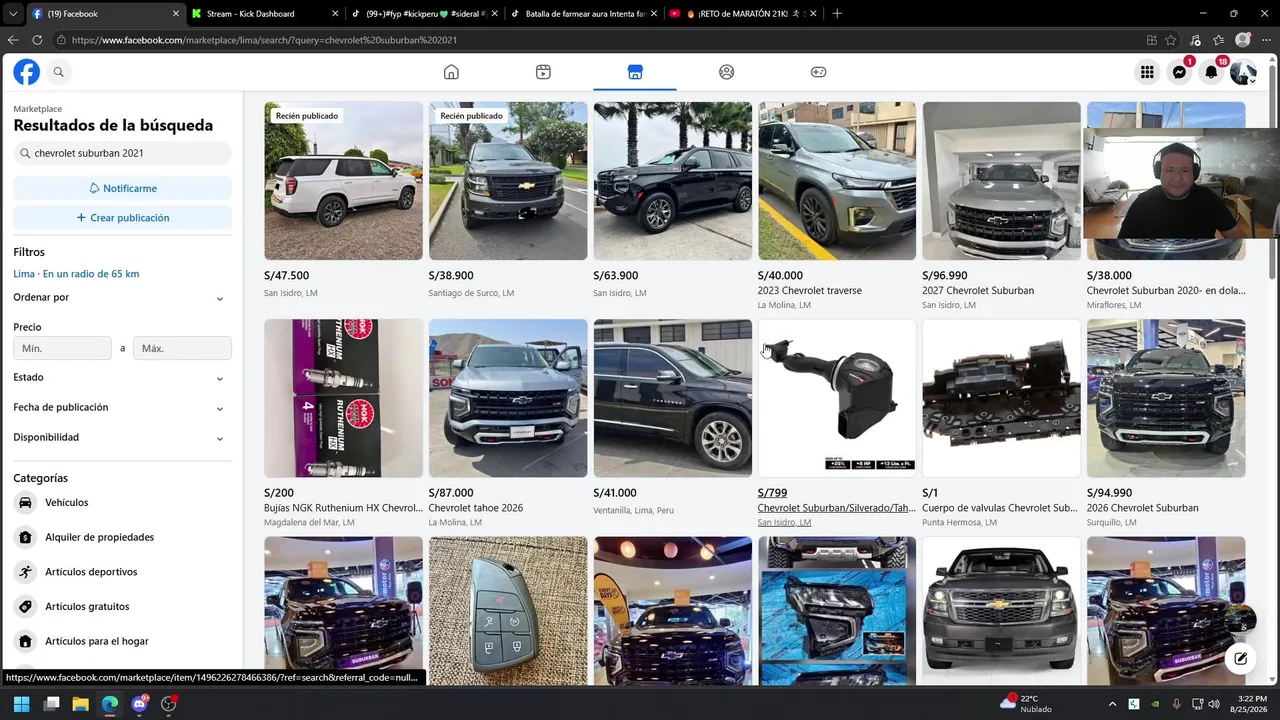Open a new browser tab
The height and width of the screenshot is (720, 1280).
click(837, 14)
